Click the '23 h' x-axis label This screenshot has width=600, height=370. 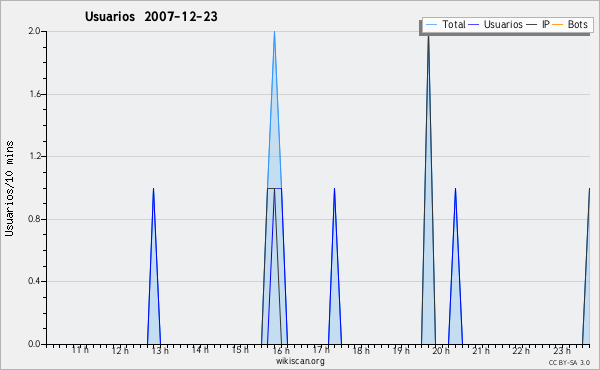[x=562, y=350]
